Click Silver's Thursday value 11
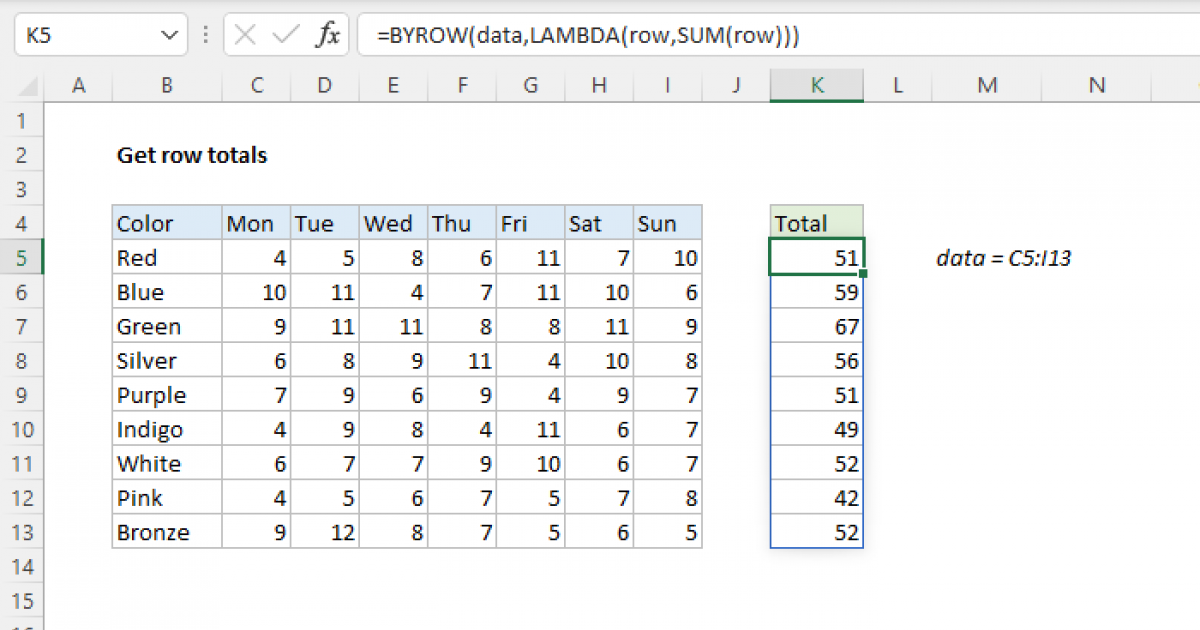1200x630 pixels. click(462, 361)
